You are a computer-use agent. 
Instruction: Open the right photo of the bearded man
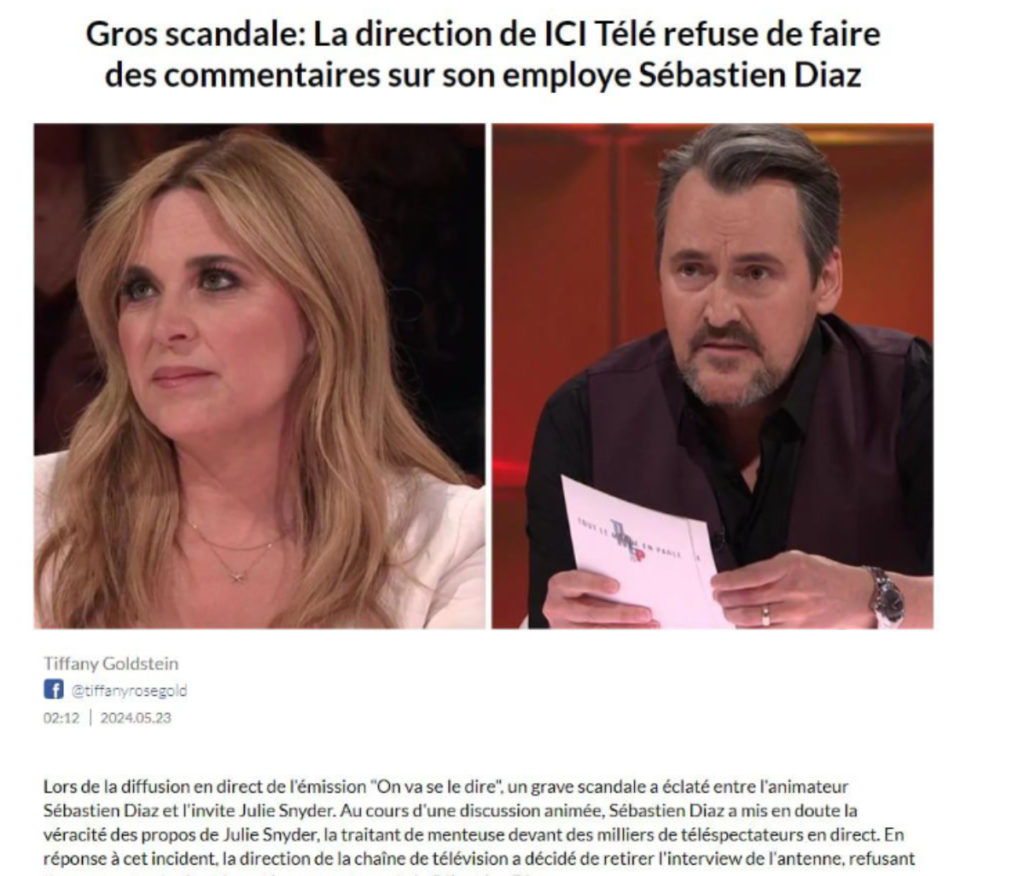712,376
